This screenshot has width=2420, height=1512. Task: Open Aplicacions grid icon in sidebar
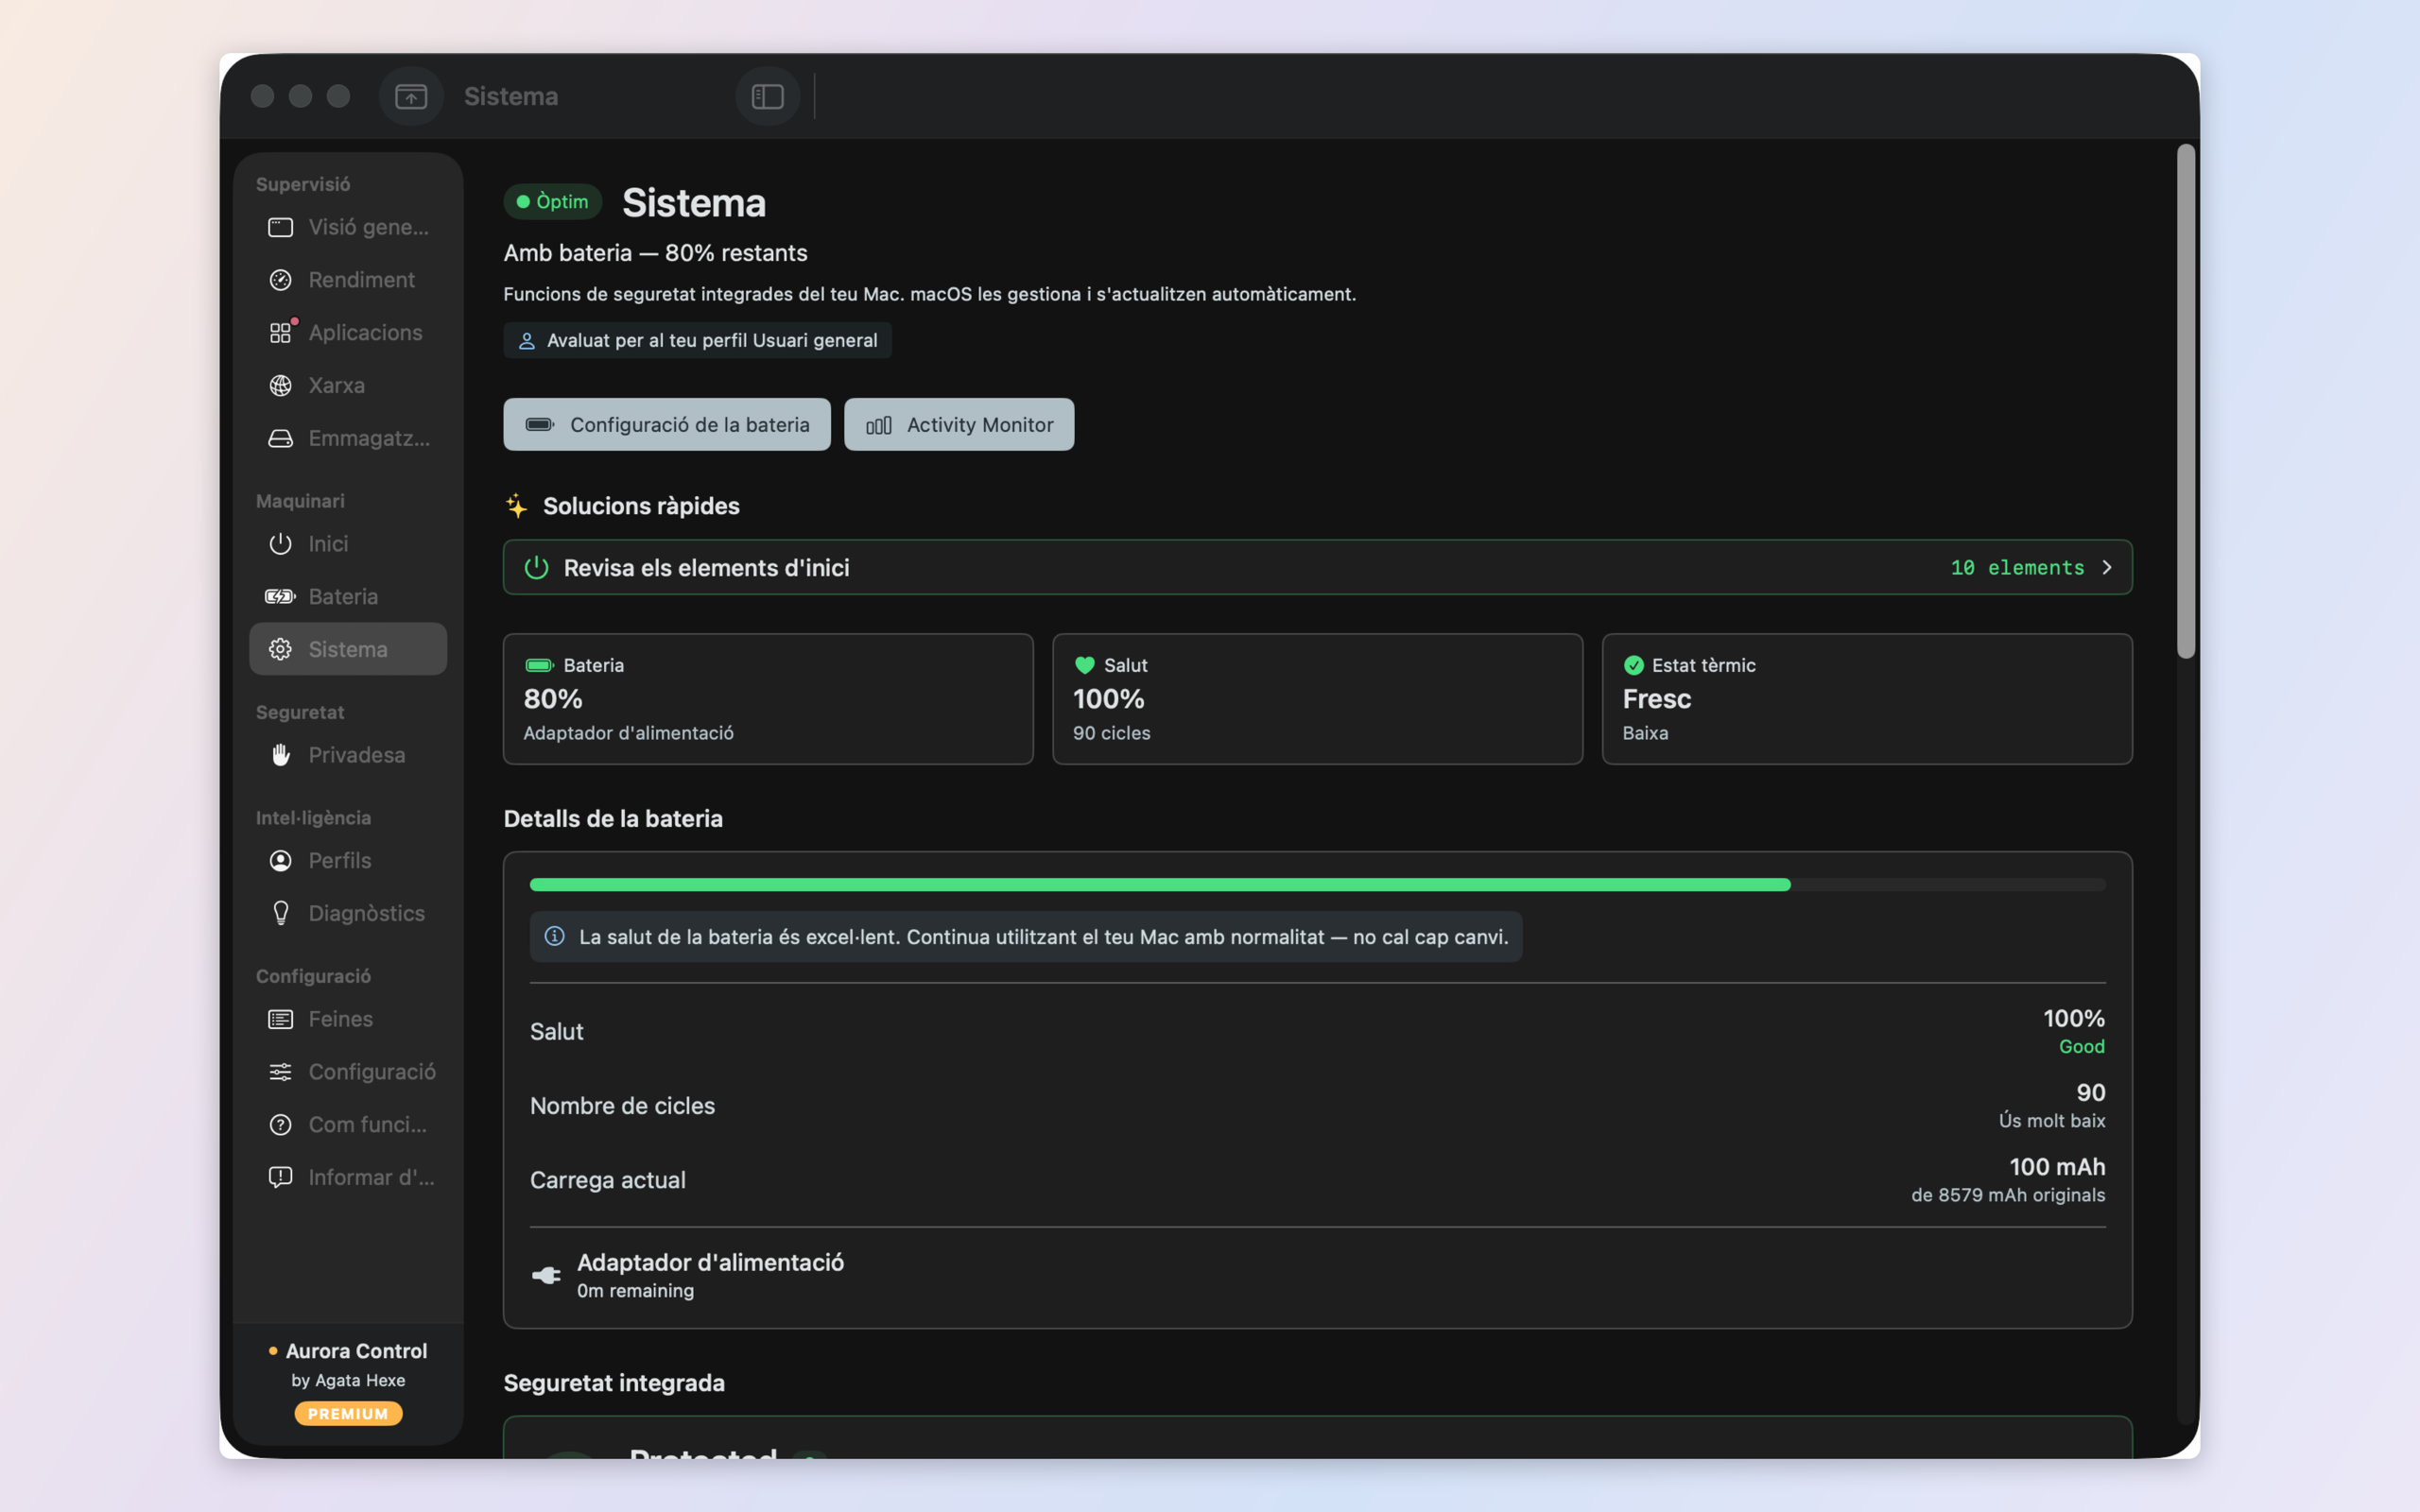coord(280,333)
